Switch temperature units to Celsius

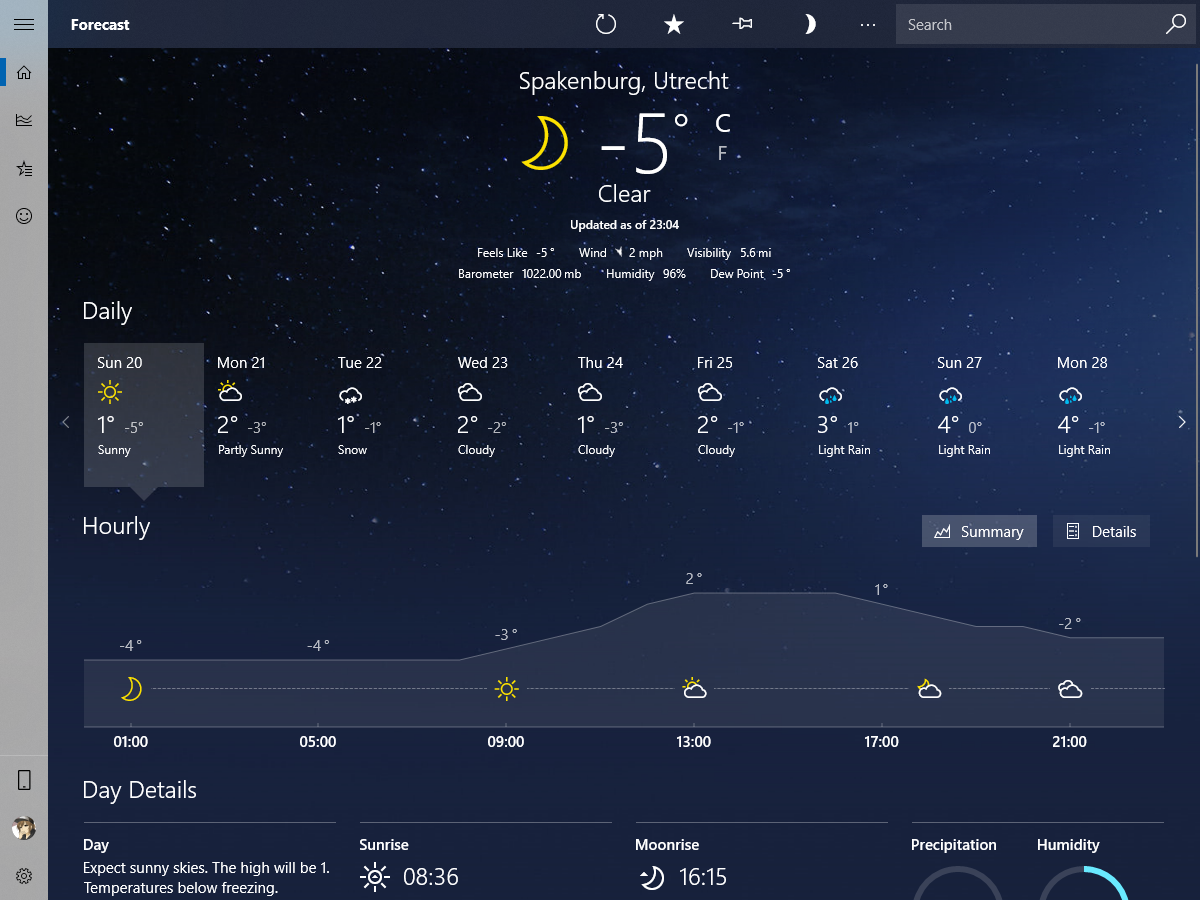coord(723,123)
